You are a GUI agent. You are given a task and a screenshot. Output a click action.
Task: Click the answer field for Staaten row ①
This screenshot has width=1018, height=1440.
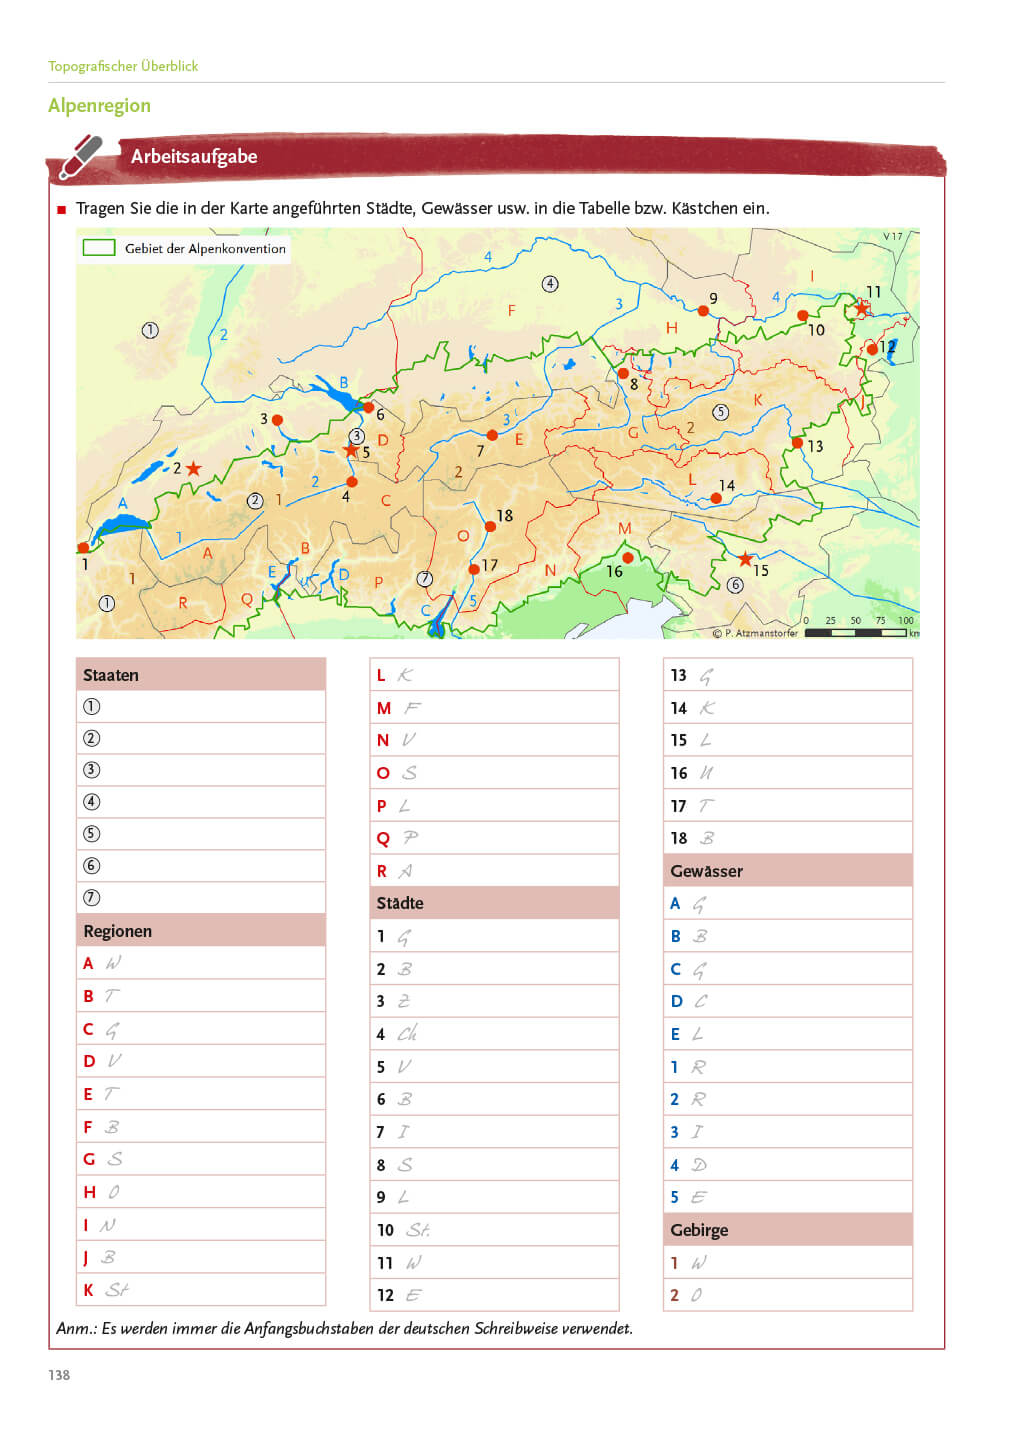point(212,707)
